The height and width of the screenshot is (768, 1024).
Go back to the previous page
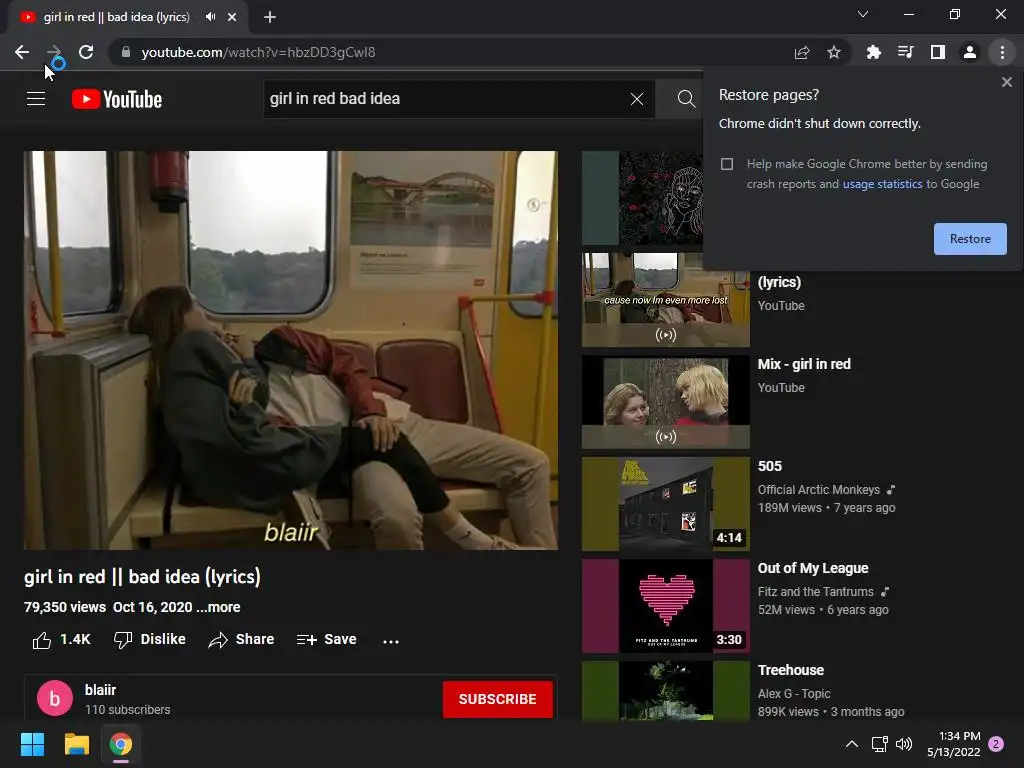click(22, 52)
